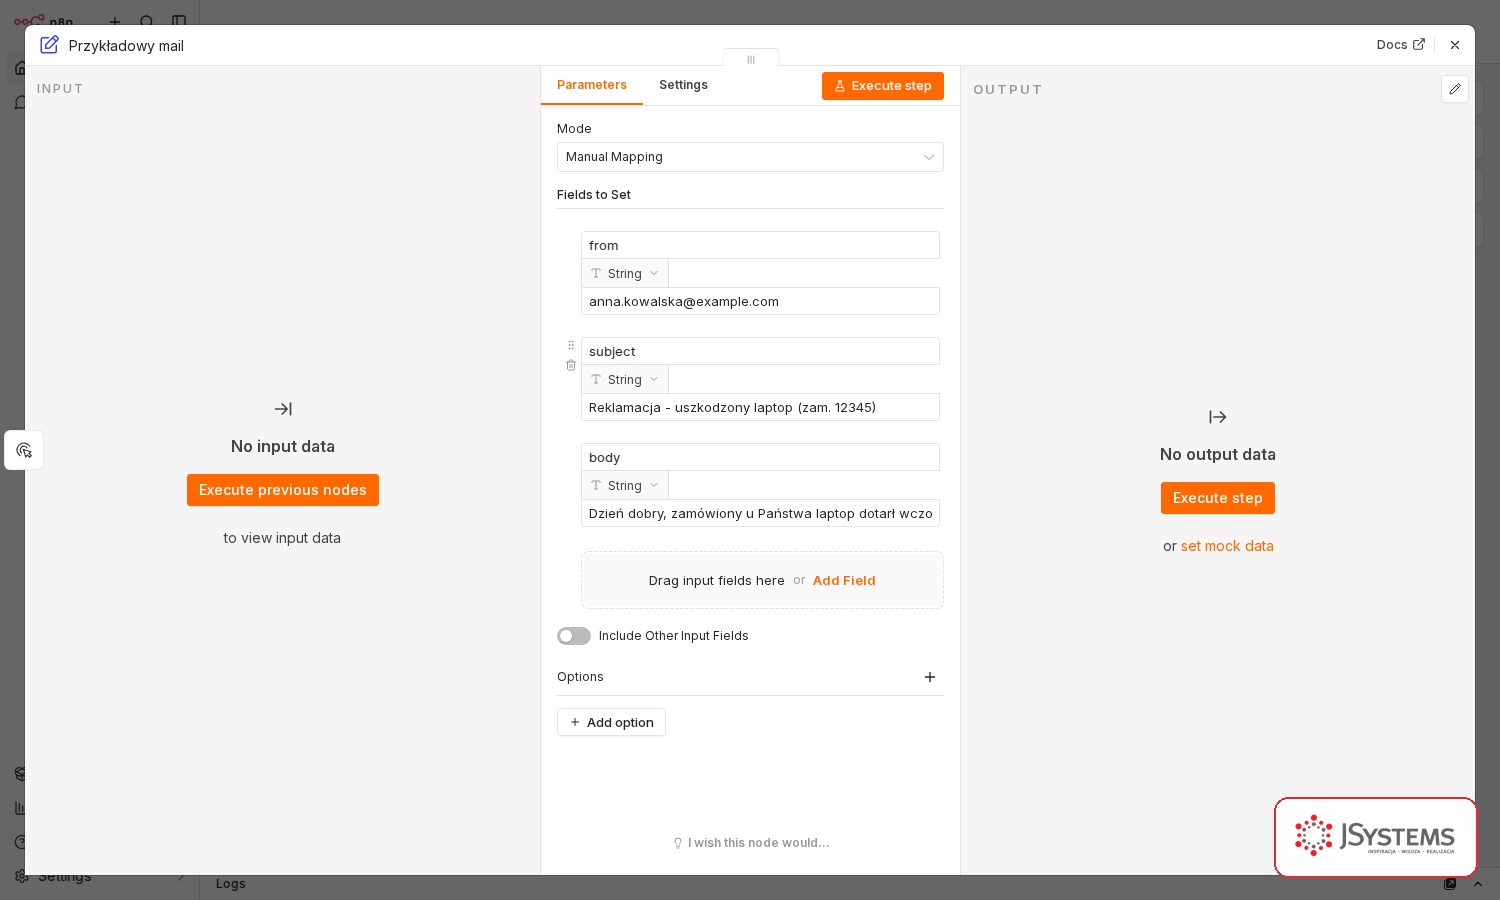Click the Add option button
1500x900 pixels.
tap(611, 722)
